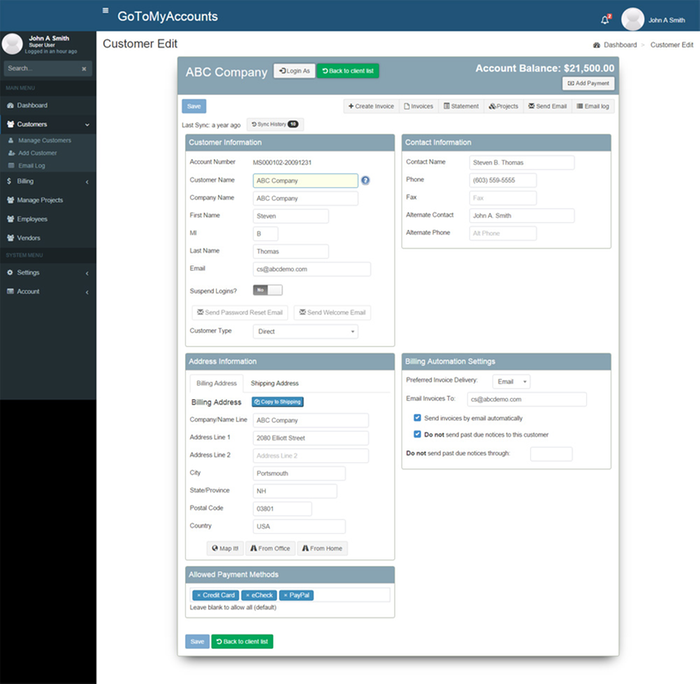The width and height of the screenshot is (700, 684).
Task: Click the Phone input field
Action: coord(503,180)
